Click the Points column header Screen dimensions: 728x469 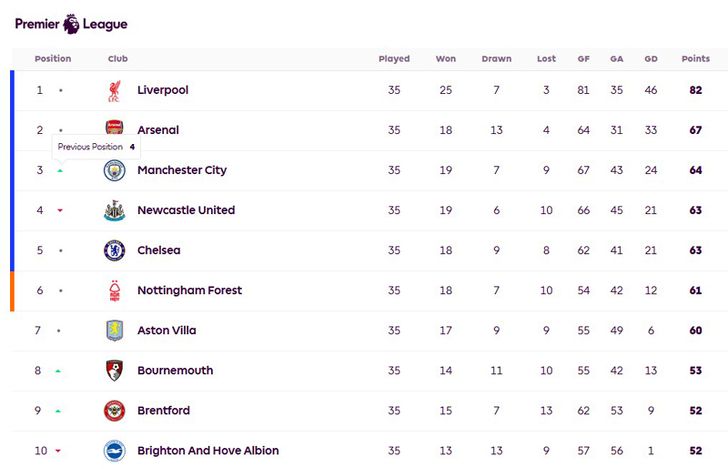pyautogui.click(x=696, y=59)
